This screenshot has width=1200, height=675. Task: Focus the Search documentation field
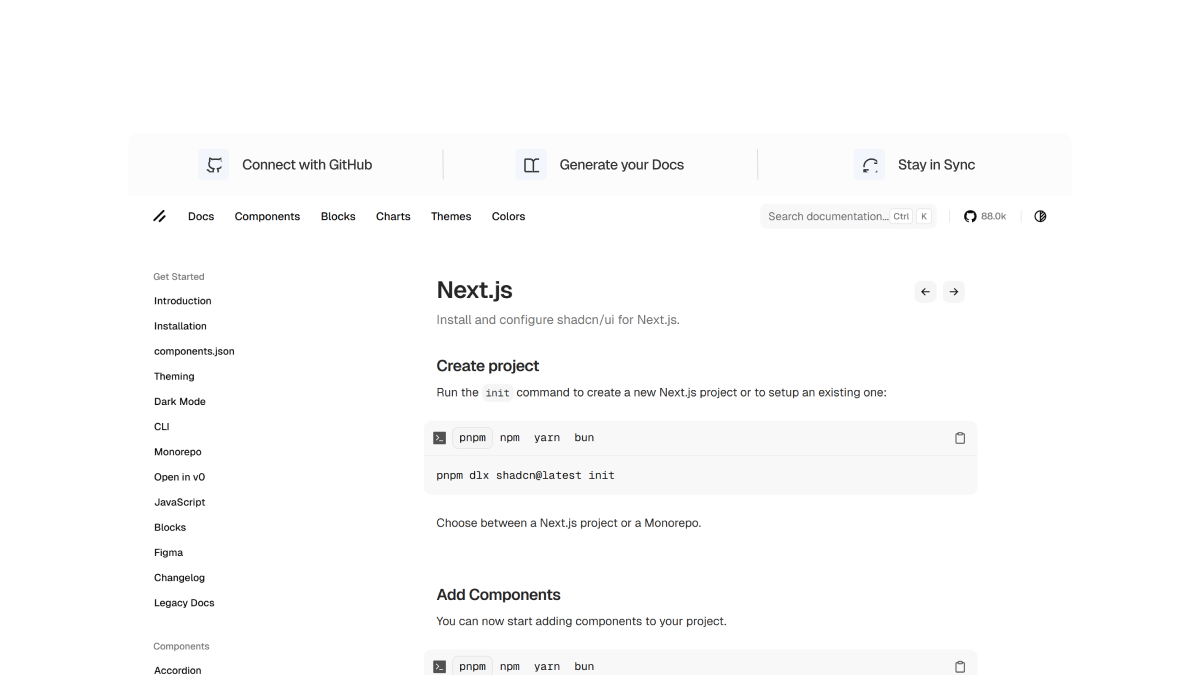coord(848,216)
